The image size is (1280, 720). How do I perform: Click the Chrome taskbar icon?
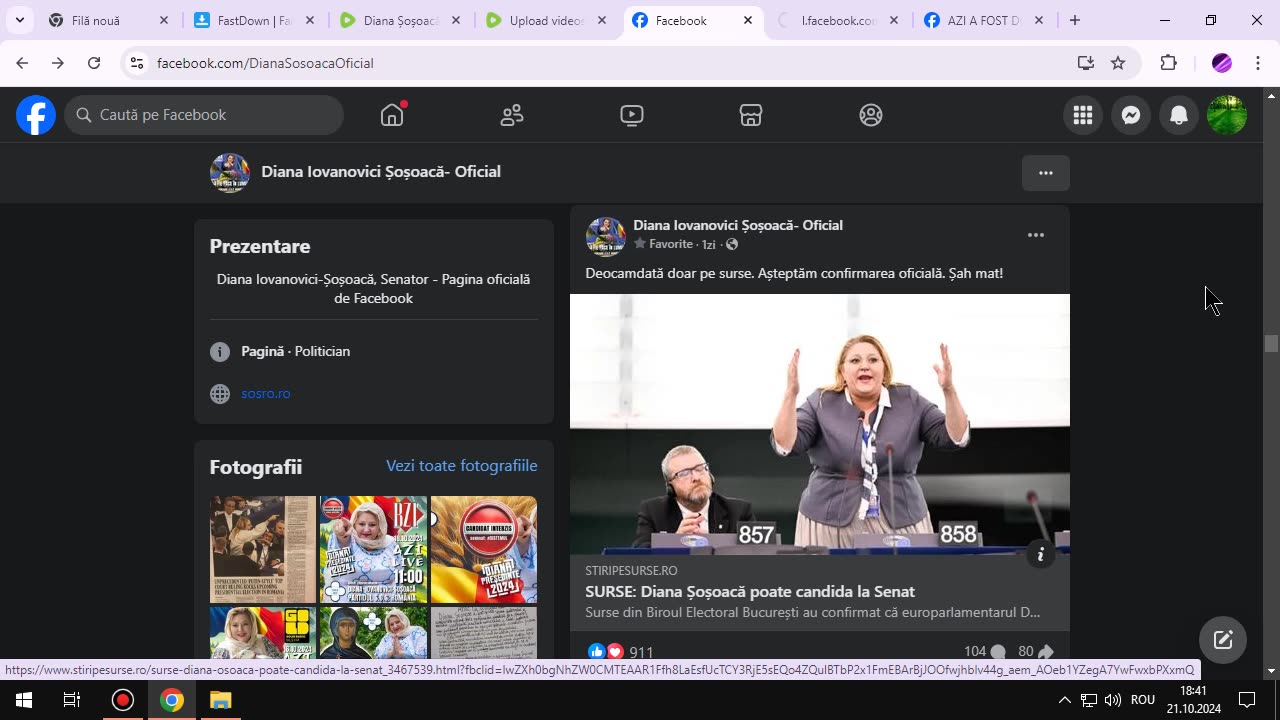pyautogui.click(x=172, y=700)
